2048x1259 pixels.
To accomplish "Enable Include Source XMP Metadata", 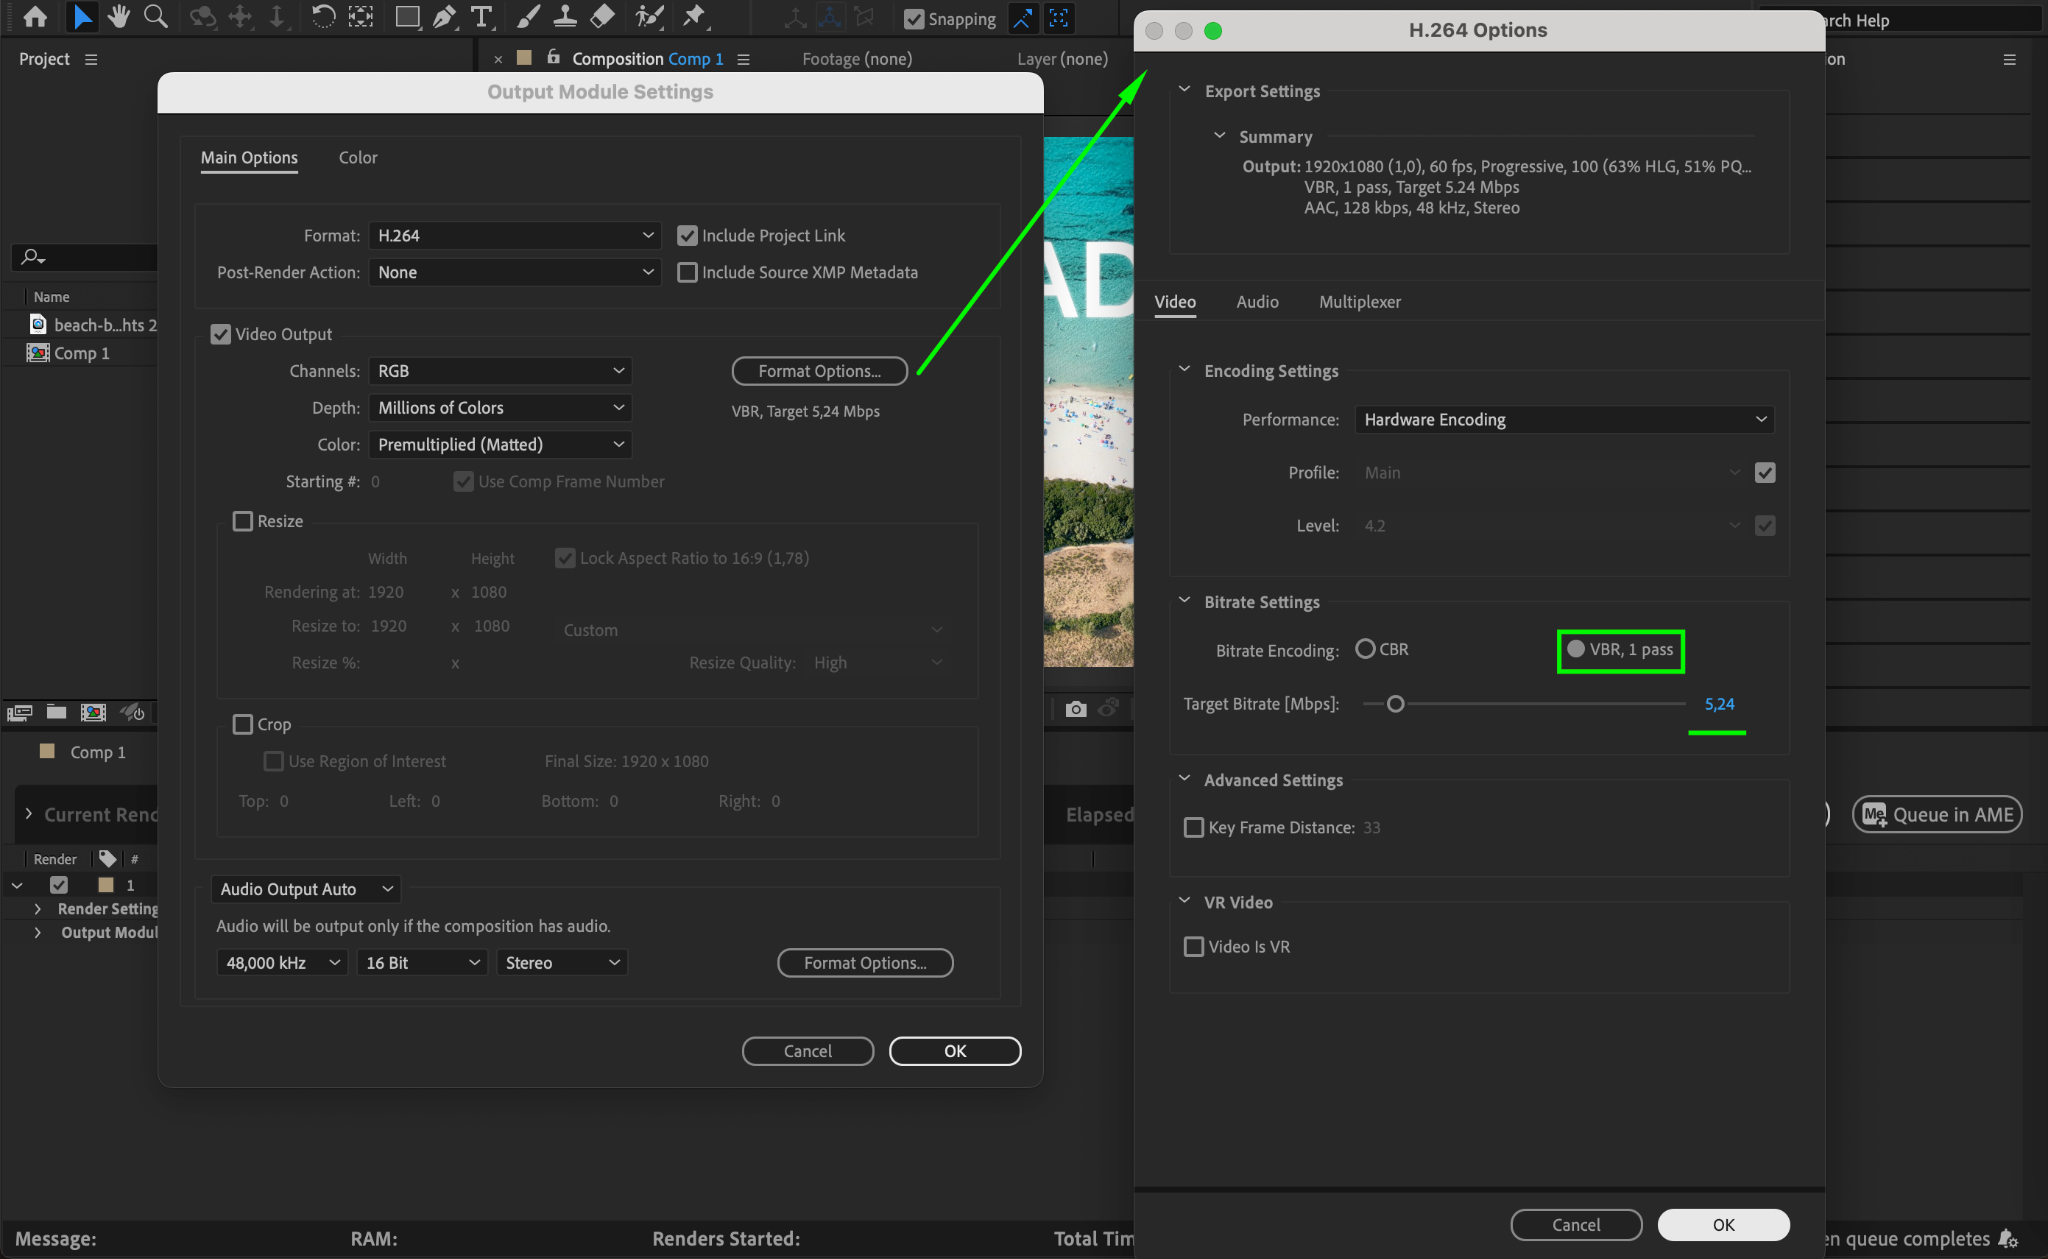I will pyautogui.click(x=687, y=272).
